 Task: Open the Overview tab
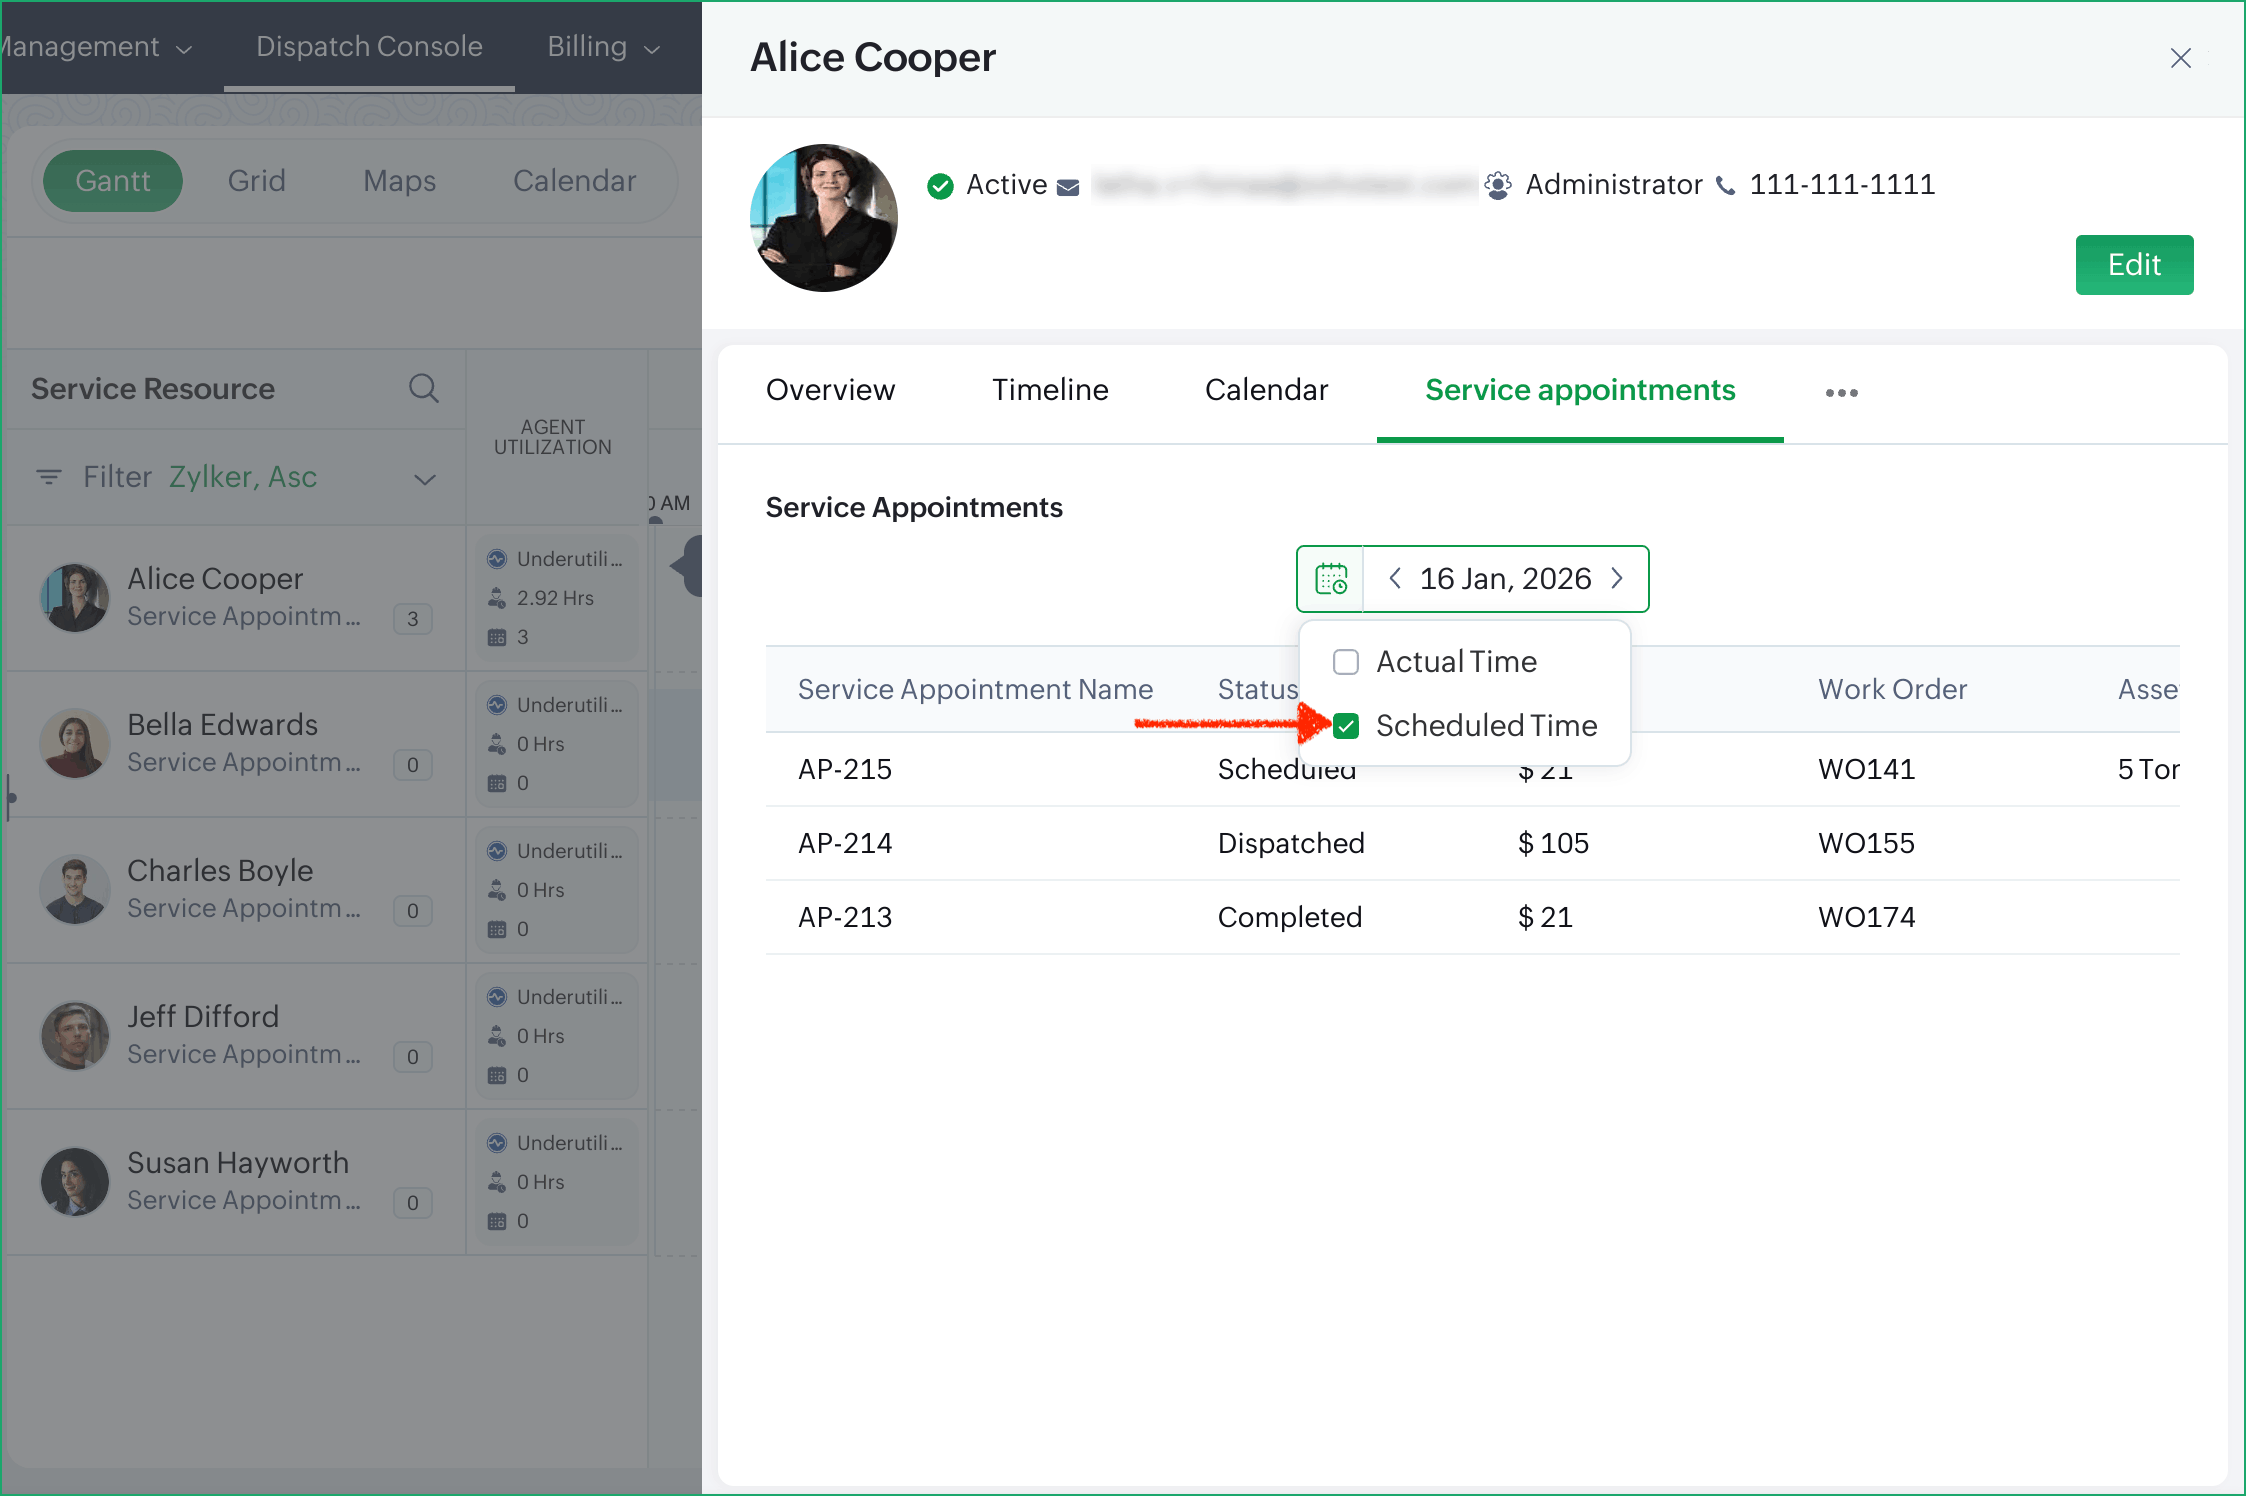[x=830, y=390]
